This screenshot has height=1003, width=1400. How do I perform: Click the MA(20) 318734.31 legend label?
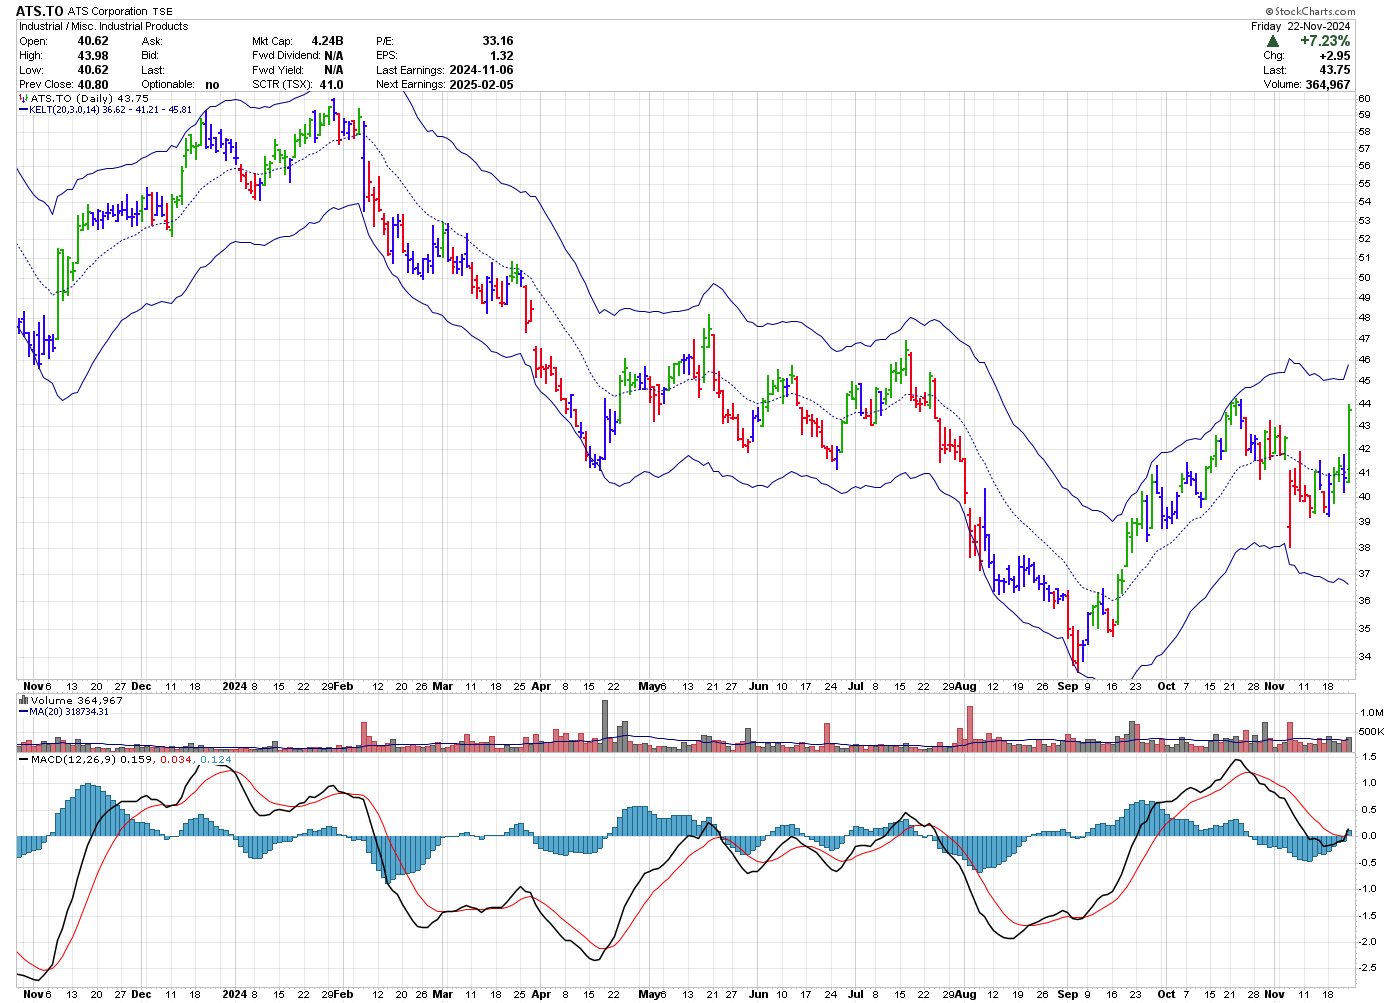69,712
